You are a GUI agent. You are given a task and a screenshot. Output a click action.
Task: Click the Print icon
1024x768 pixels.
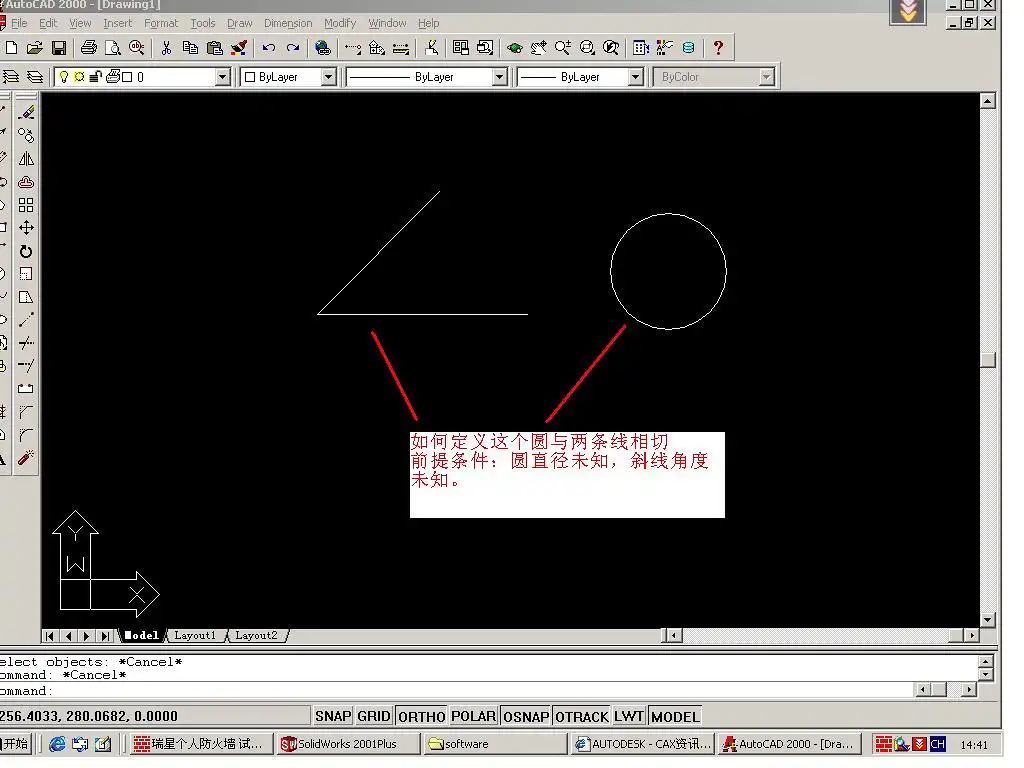click(88, 47)
